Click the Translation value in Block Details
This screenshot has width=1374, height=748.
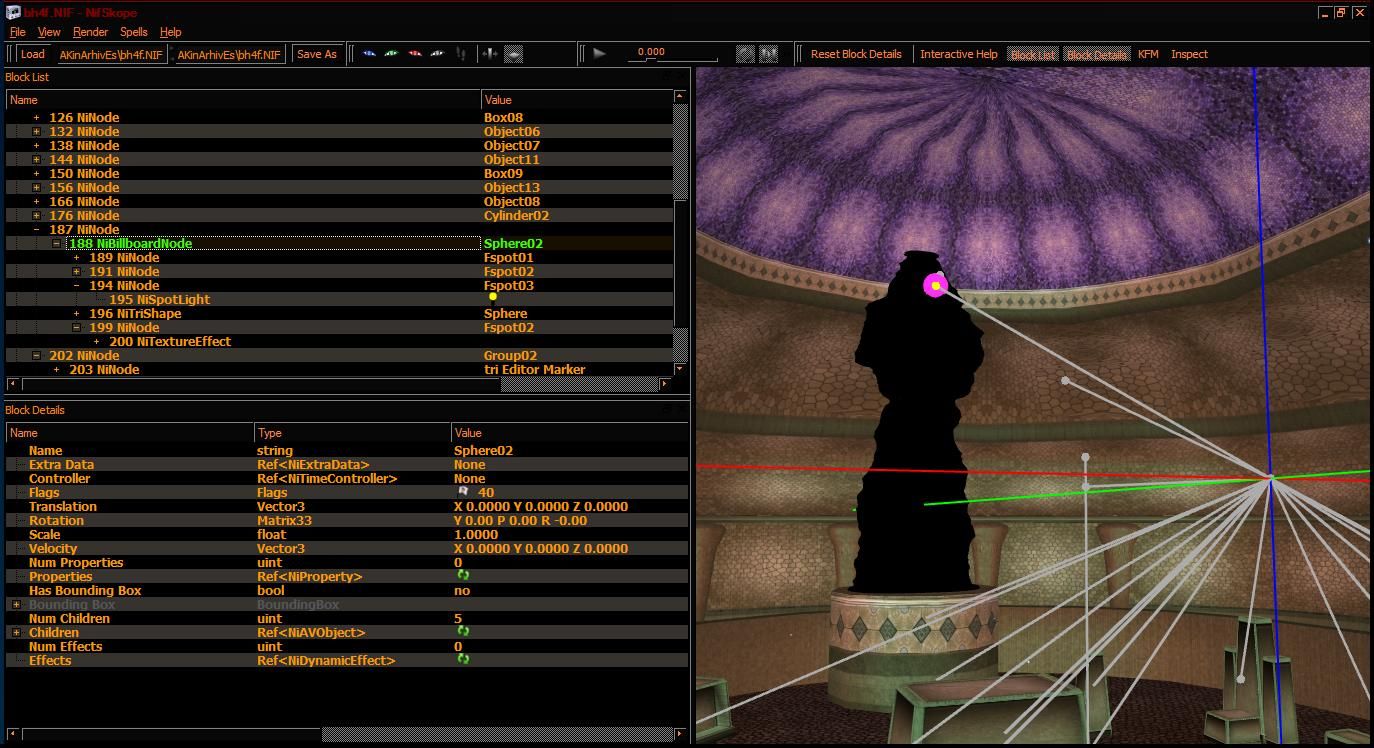(x=541, y=506)
